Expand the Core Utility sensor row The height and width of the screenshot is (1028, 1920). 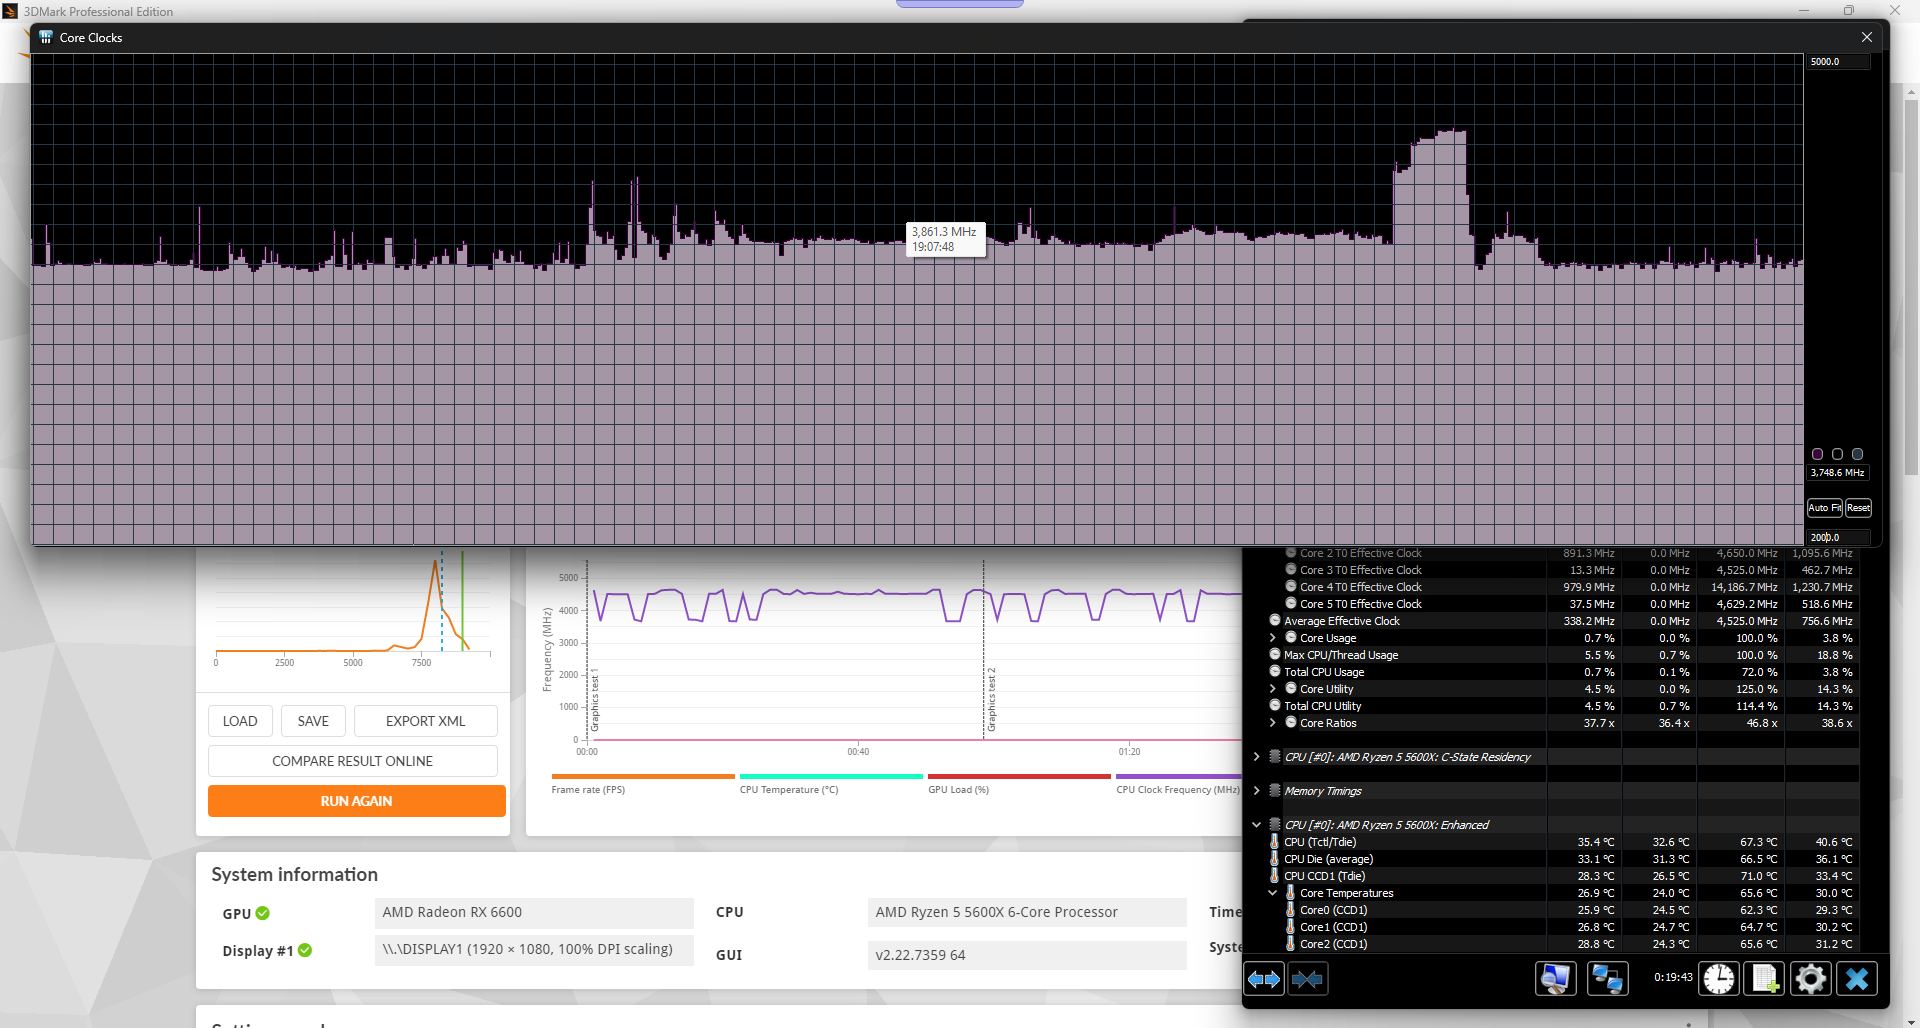coord(1272,689)
